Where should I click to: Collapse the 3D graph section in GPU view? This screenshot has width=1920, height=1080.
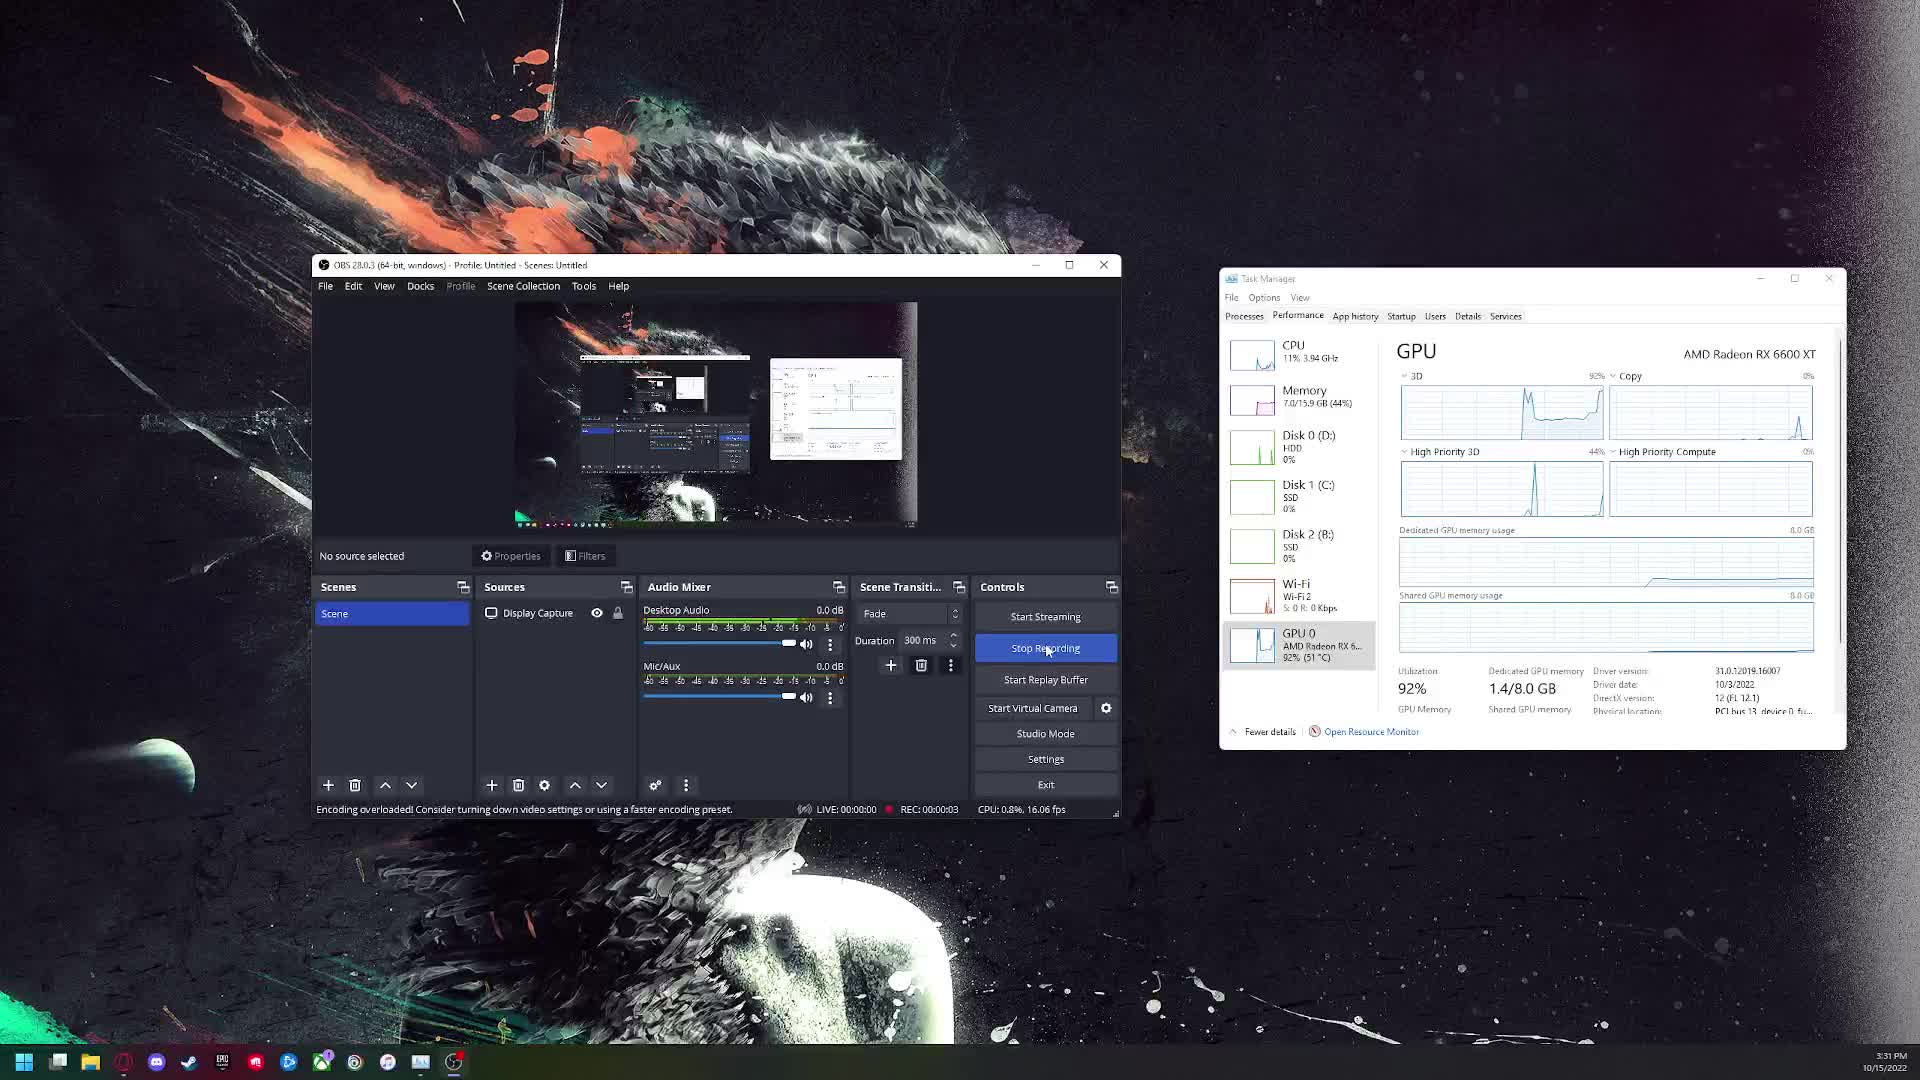coord(1404,376)
